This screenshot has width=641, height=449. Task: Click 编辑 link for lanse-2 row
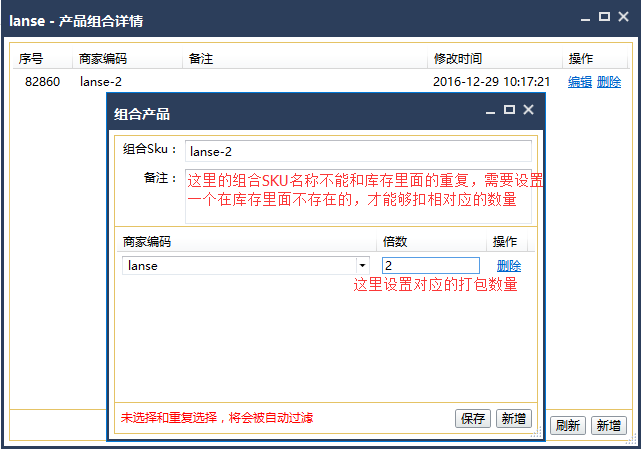coord(580,82)
